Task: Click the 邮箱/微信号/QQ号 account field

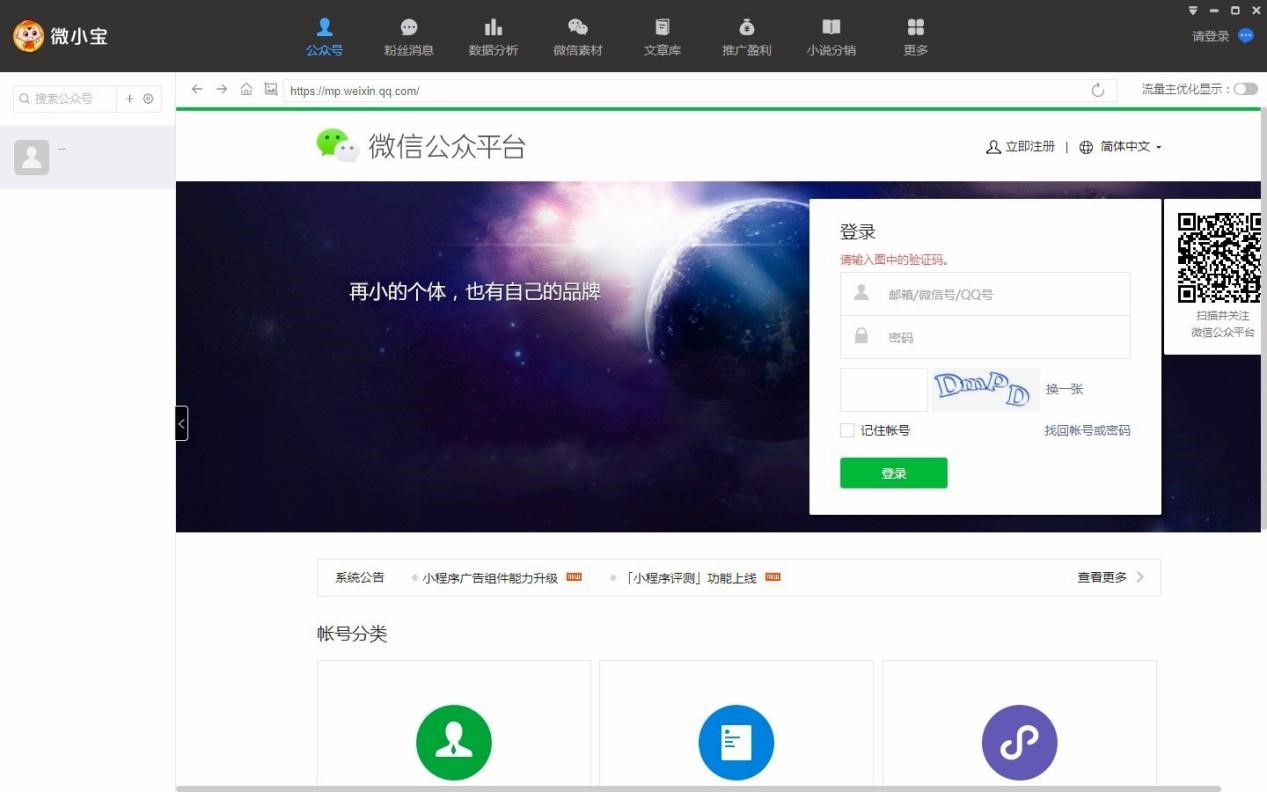Action: (x=985, y=294)
